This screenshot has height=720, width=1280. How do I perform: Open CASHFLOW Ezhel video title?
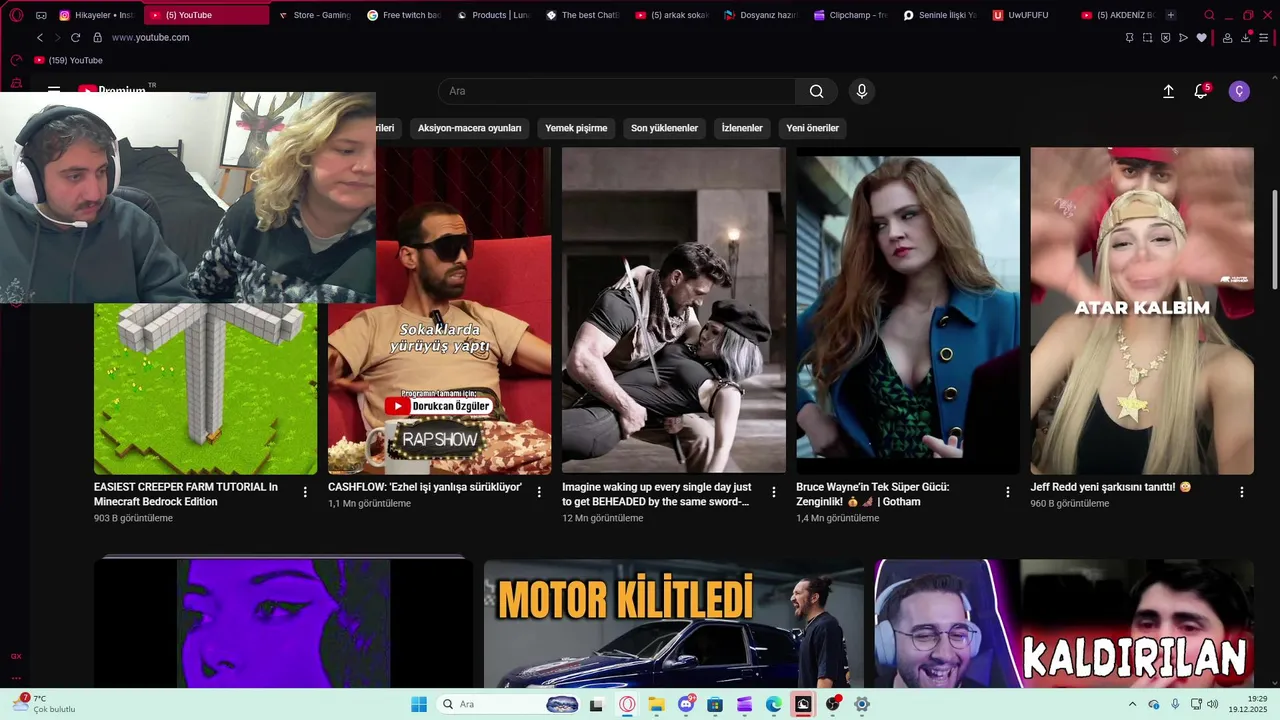coord(425,487)
